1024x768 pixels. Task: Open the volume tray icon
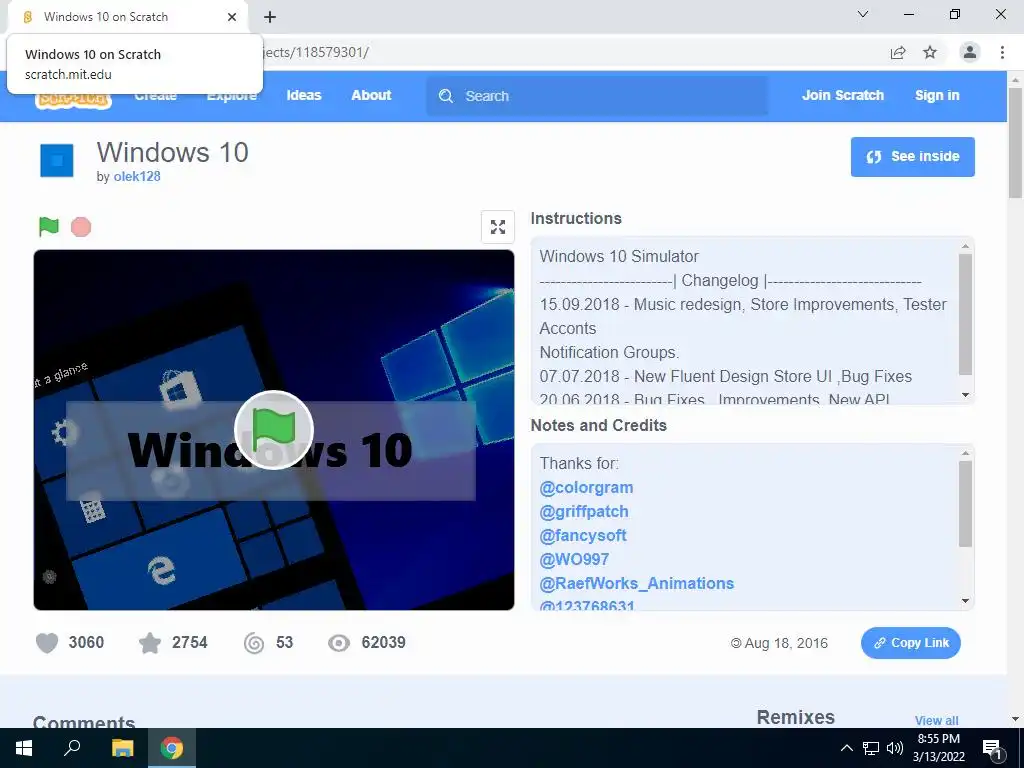(x=895, y=748)
